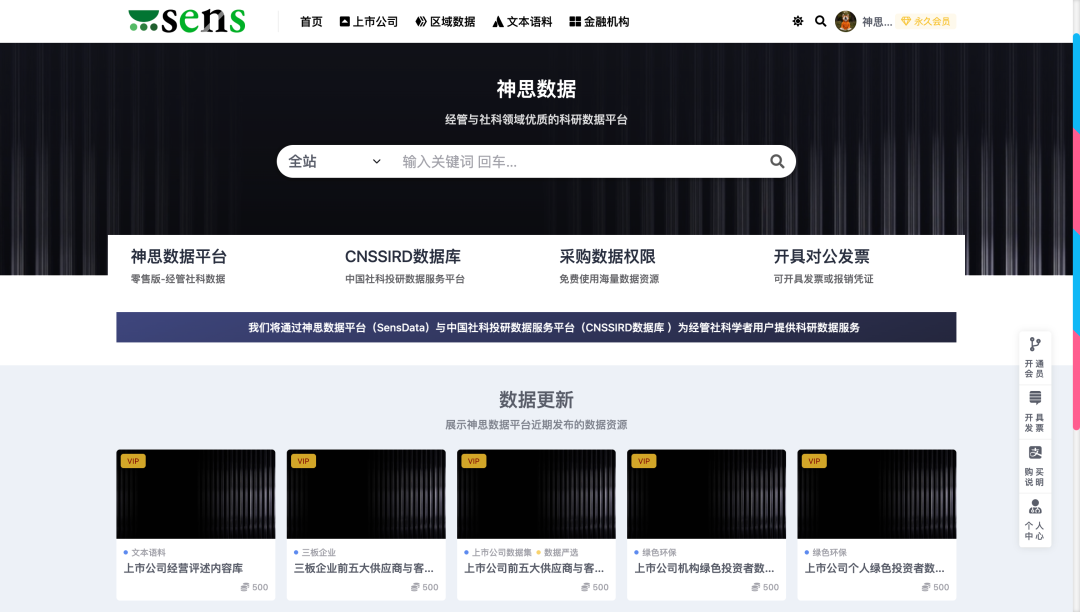Screen dimensions: 1080x612
Task: Click 绿色环保 tag on 机构绿色投资者 card
Action: tap(659, 552)
